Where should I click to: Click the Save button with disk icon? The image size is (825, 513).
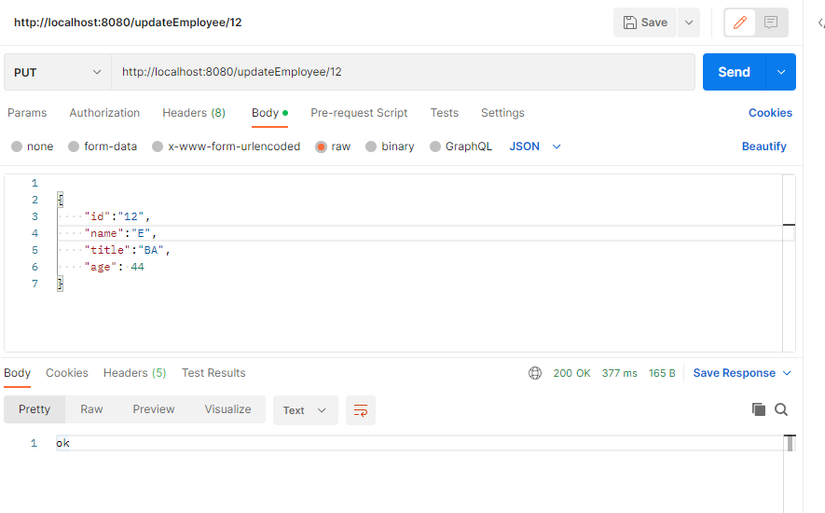[x=645, y=23]
